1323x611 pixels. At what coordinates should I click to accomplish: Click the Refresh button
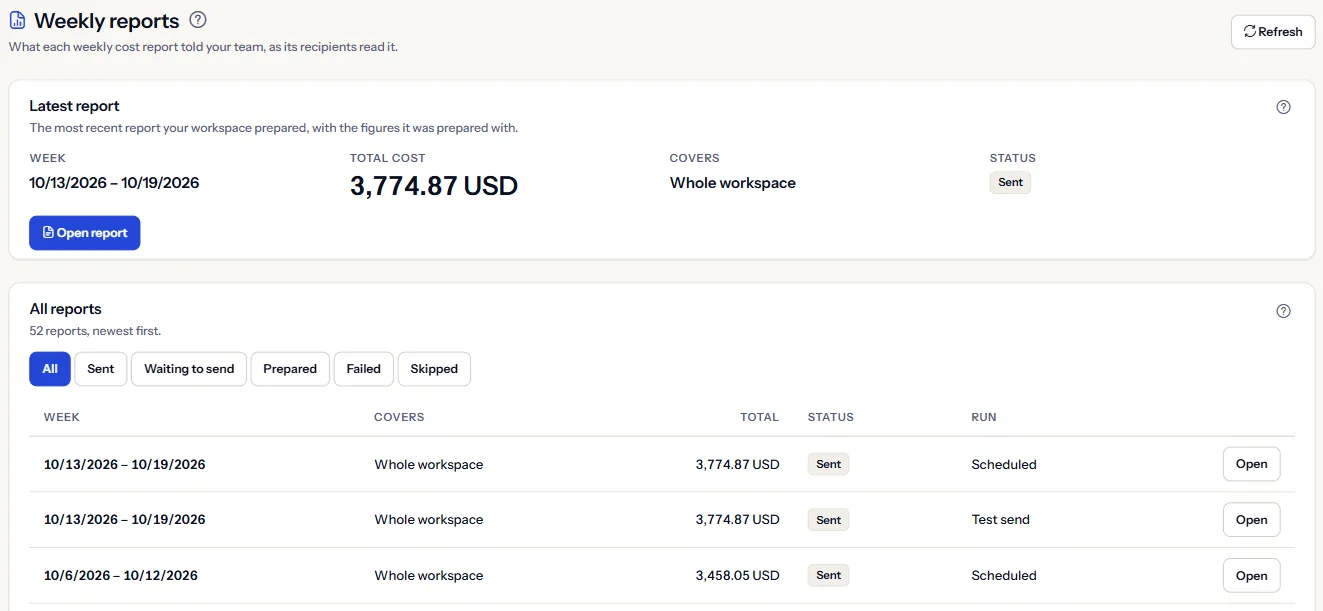coord(1273,32)
